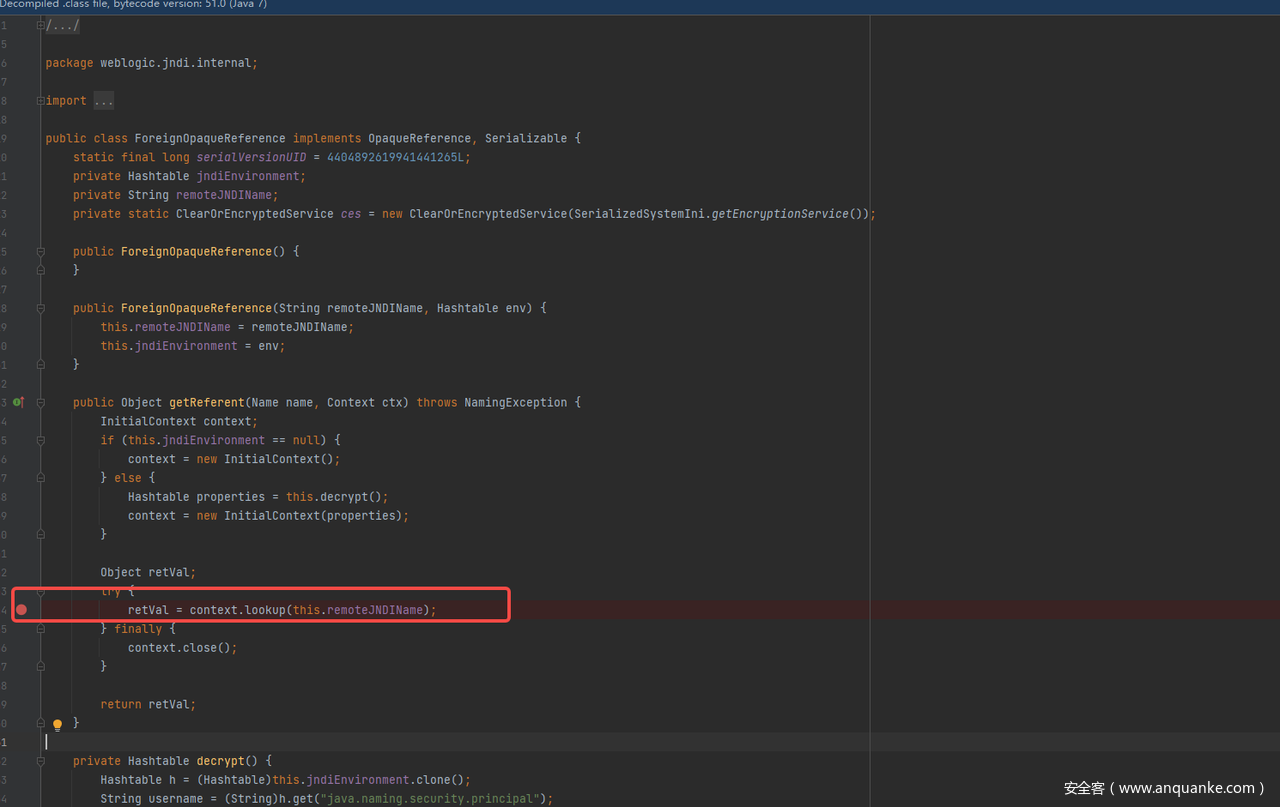
Task: Click the yellow lightbulb intention icon
Action: pos(57,725)
